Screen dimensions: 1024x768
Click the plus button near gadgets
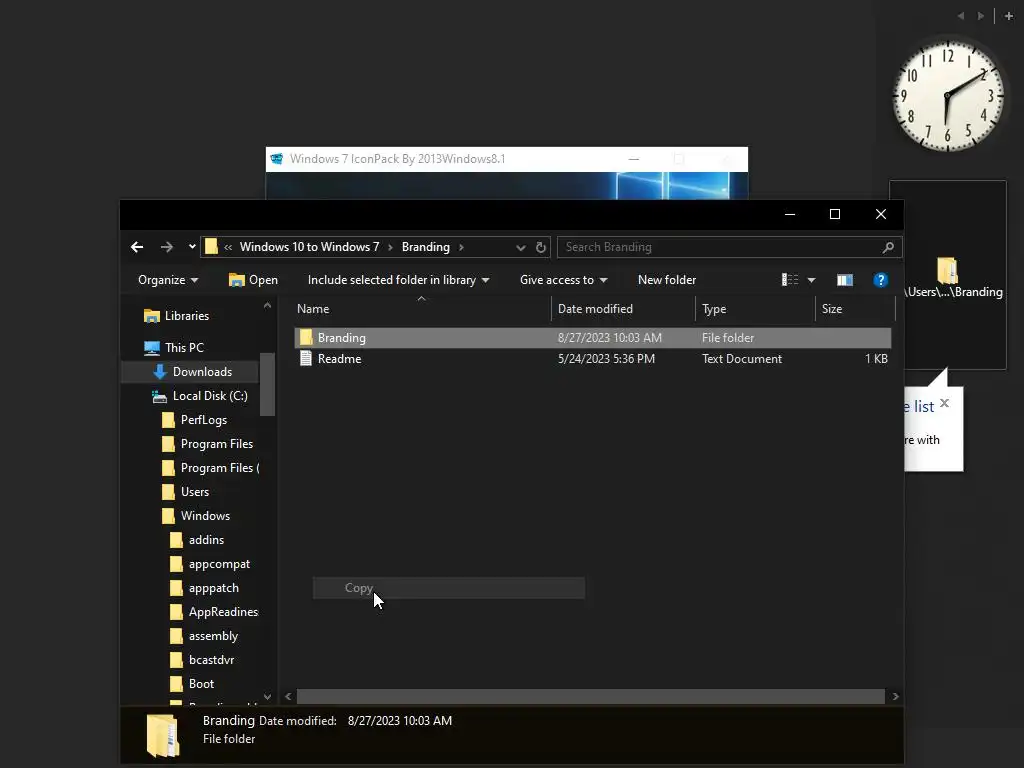(1009, 16)
